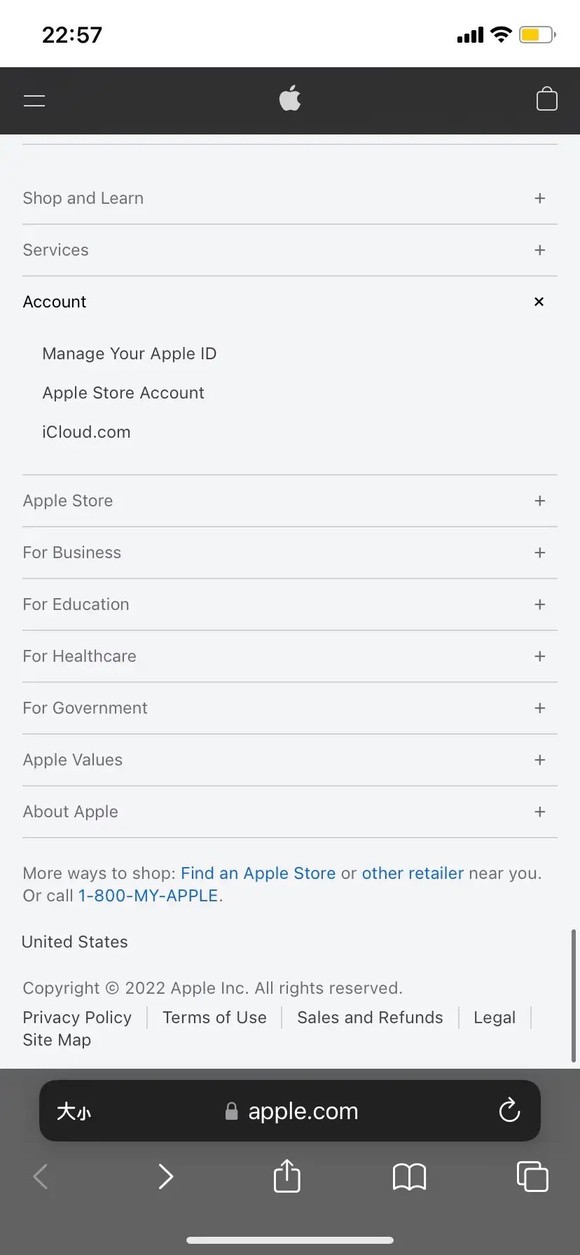Open the hamburger navigation menu
Screen dimensions: 580x1255
[35, 100]
